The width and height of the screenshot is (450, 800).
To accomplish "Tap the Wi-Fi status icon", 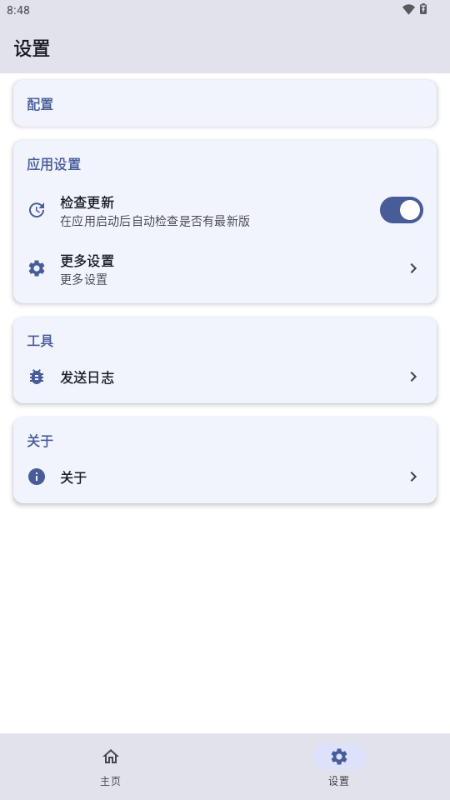I will pyautogui.click(x=408, y=9).
